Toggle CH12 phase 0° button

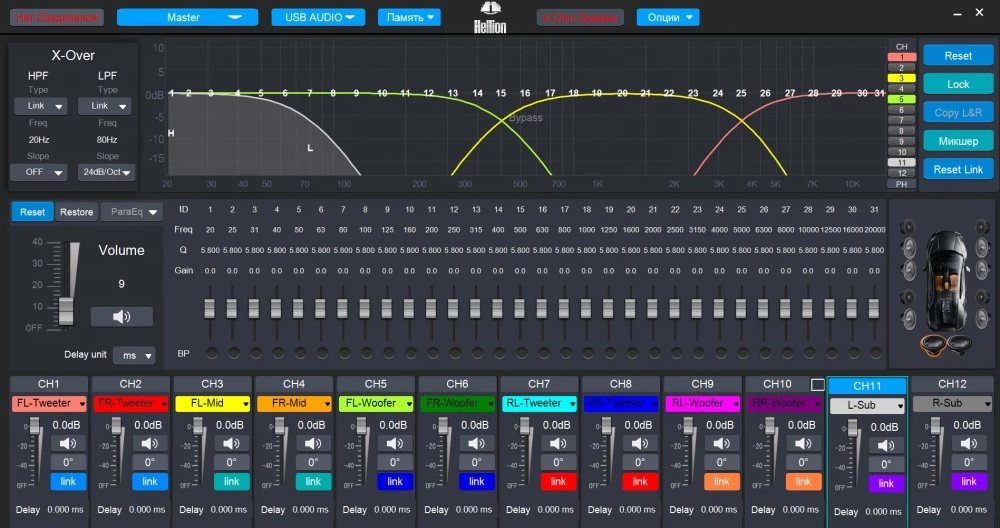[969, 462]
